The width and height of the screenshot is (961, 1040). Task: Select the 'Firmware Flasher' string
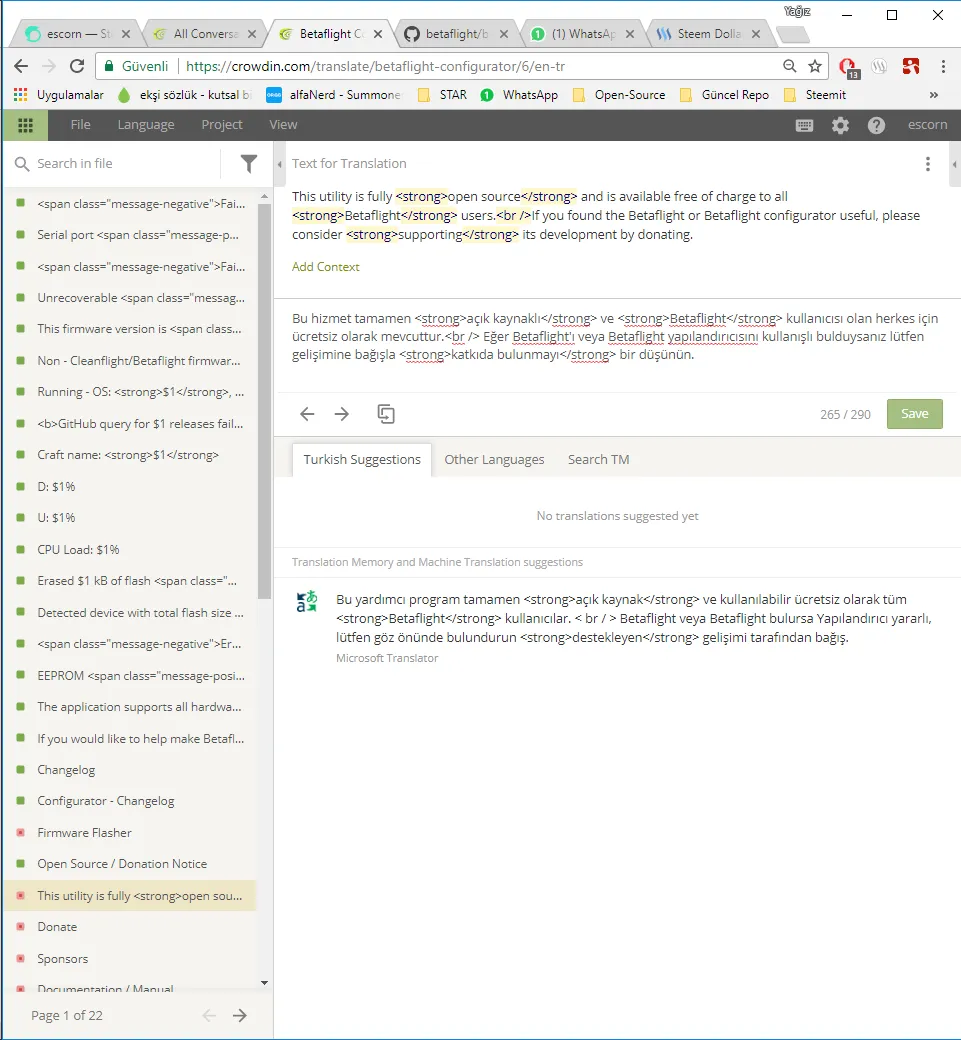(x=131, y=832)
